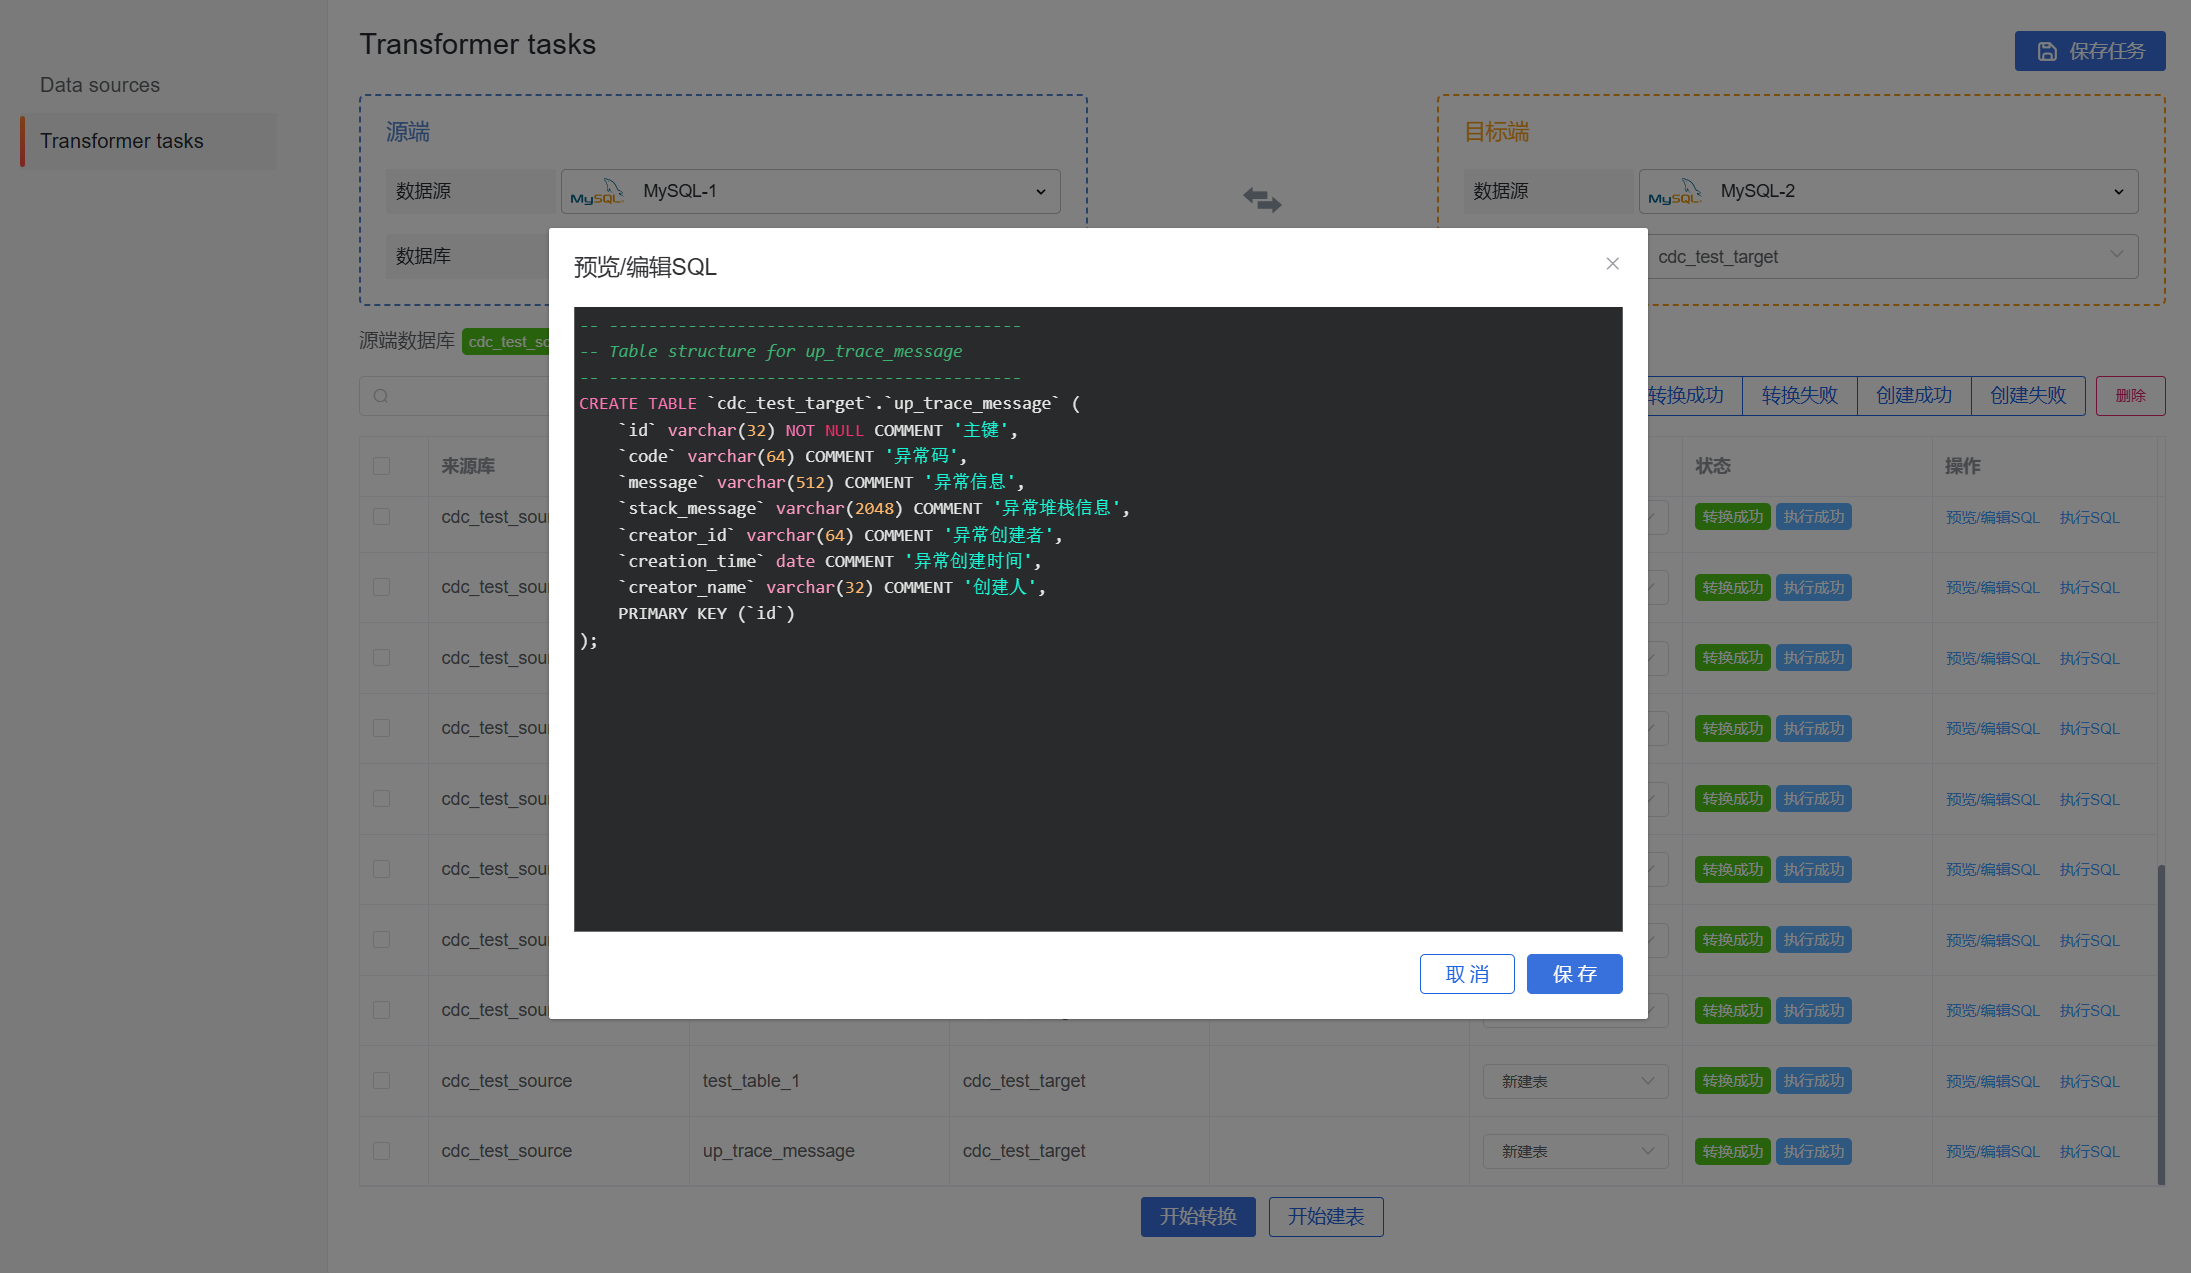Toggle the select-all checkbox in table header
The width and height of the screenshot is (2191, 1273).
[381, 466]
